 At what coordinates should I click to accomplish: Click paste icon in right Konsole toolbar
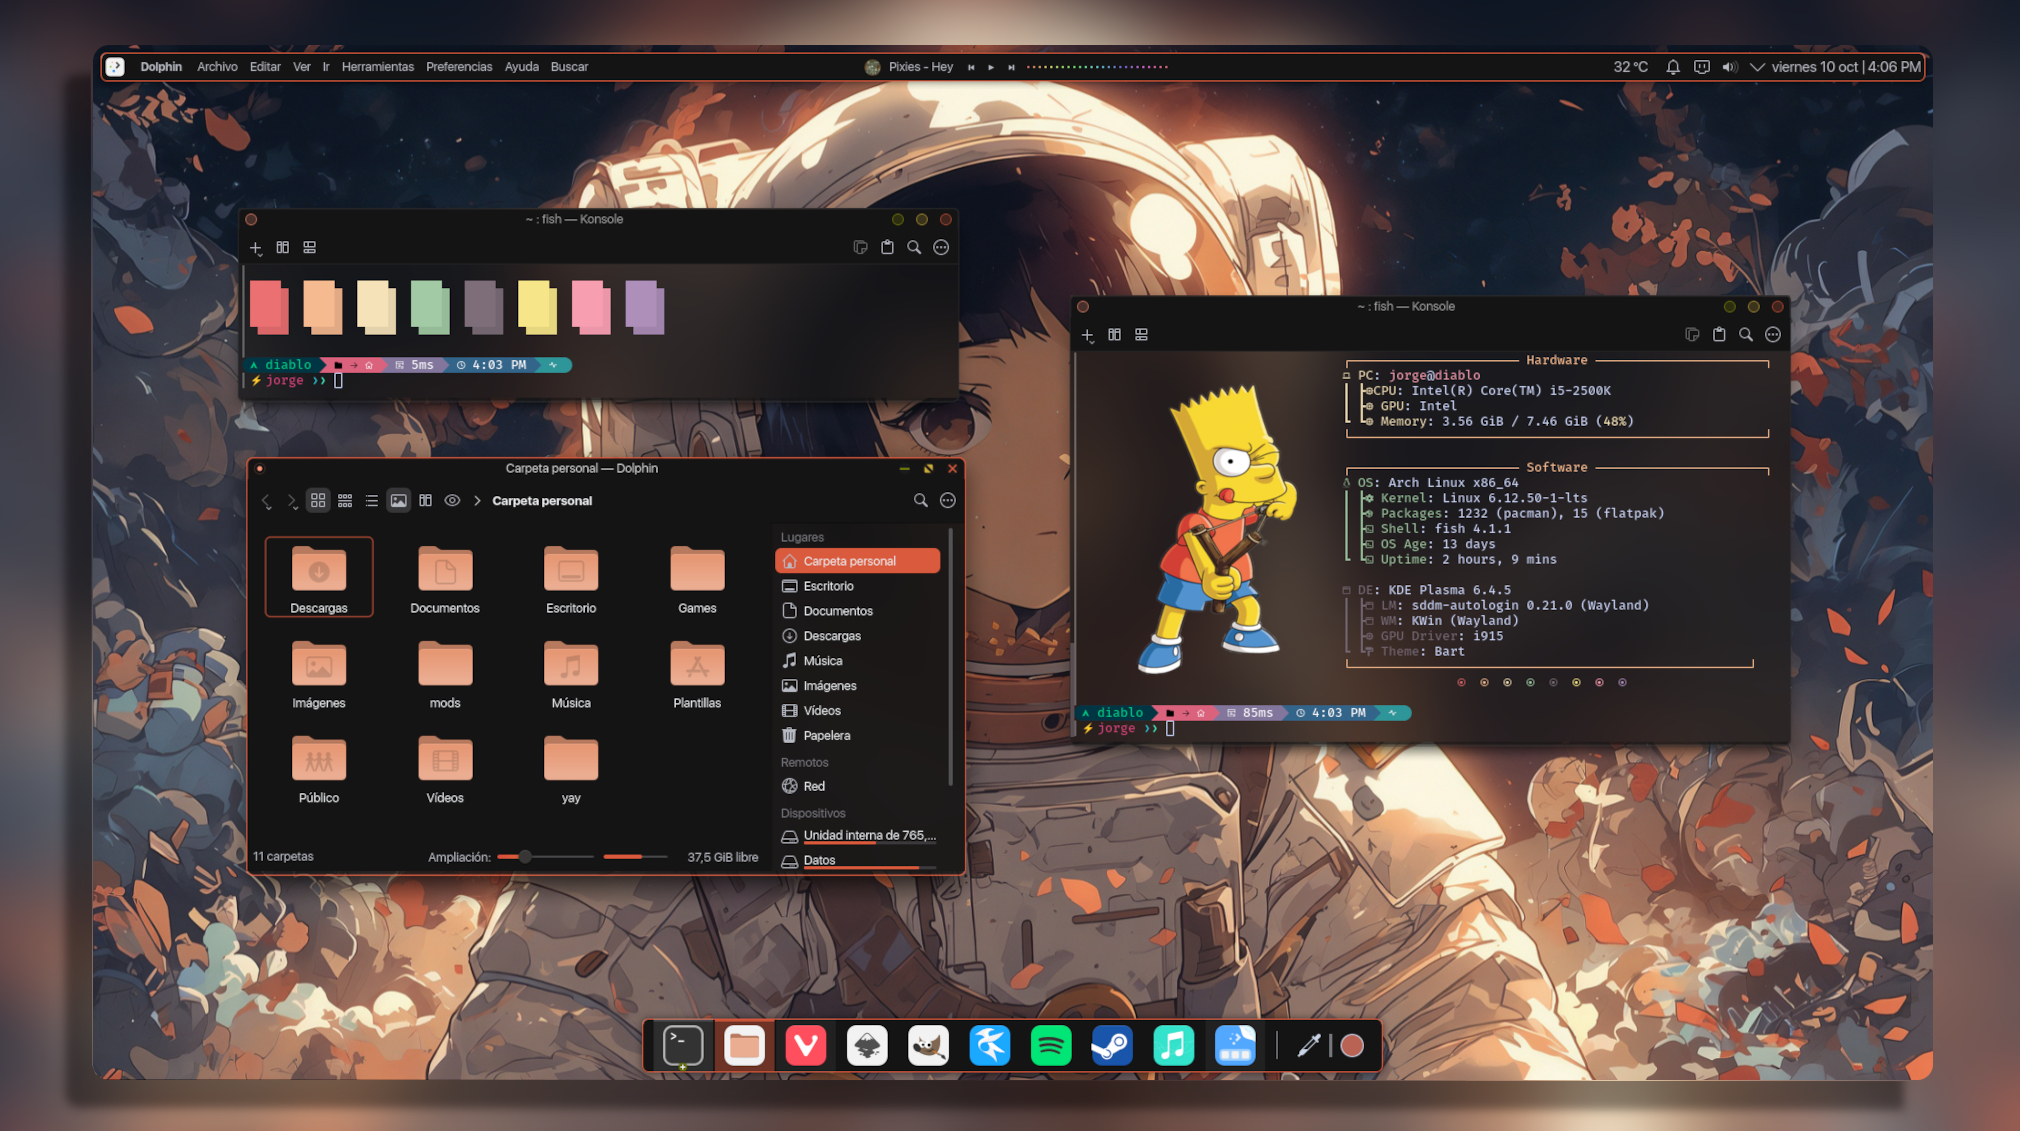1719,335
